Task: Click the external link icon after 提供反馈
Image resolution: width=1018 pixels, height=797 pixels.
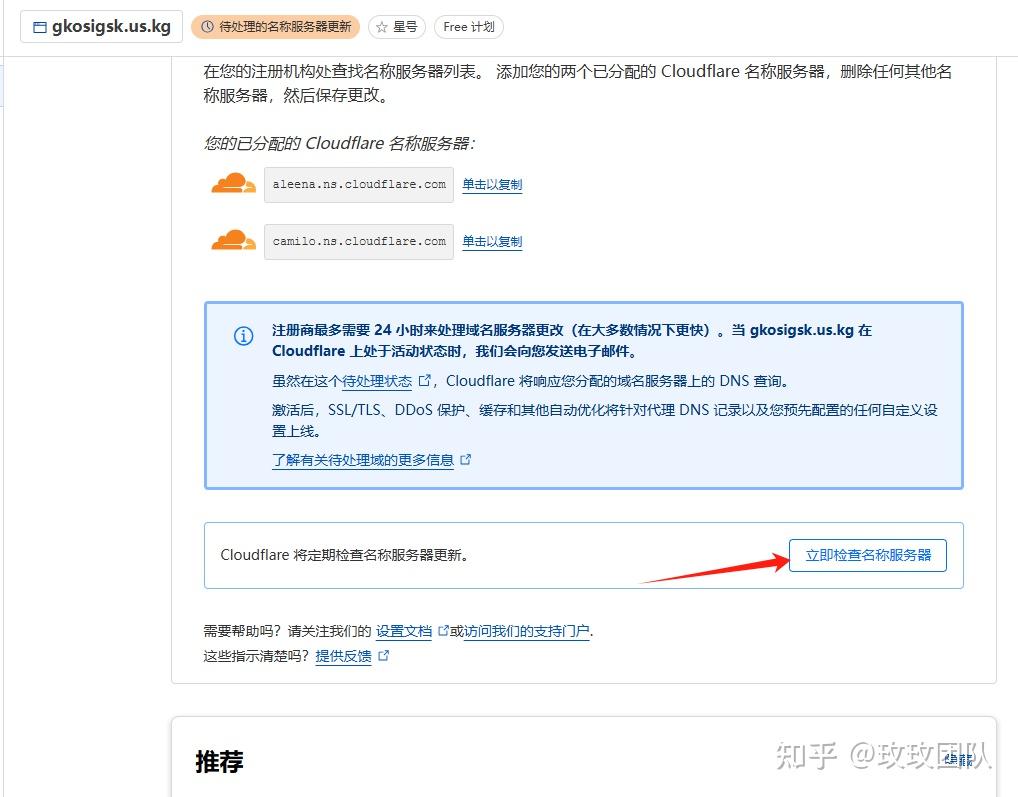Action: (386, 657)
